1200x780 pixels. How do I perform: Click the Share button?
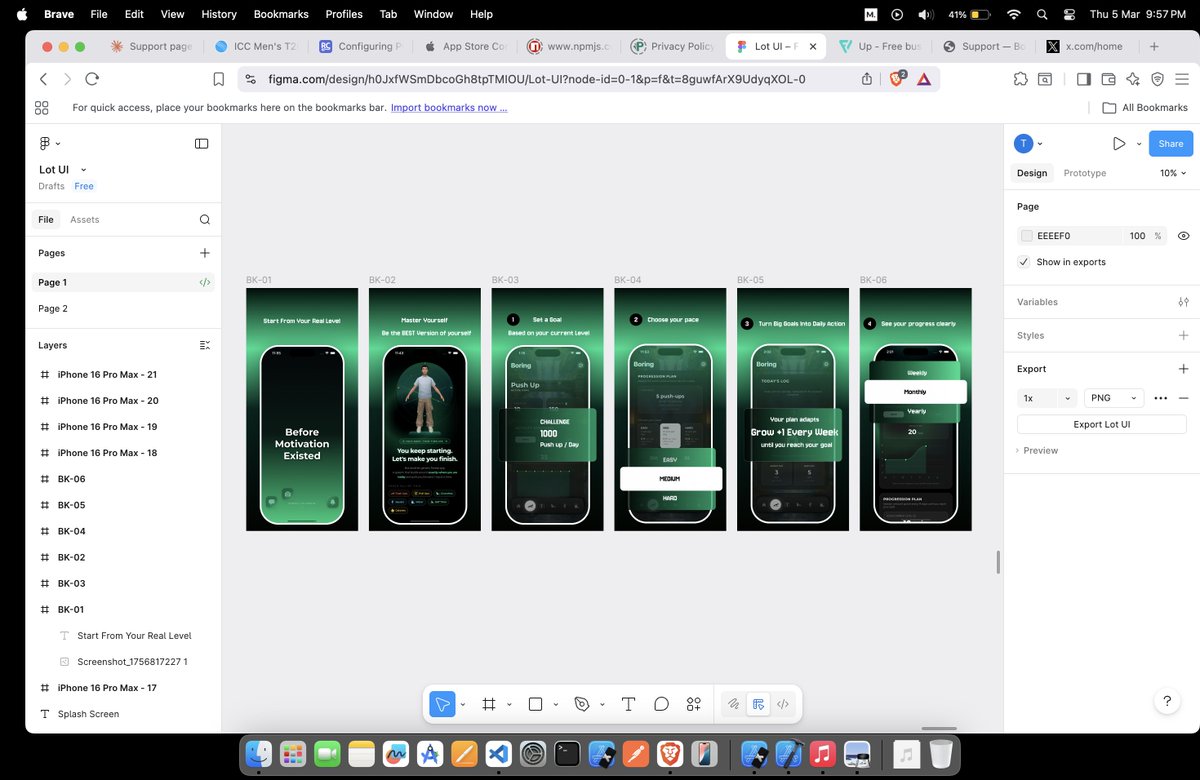tap(1170, 144)
